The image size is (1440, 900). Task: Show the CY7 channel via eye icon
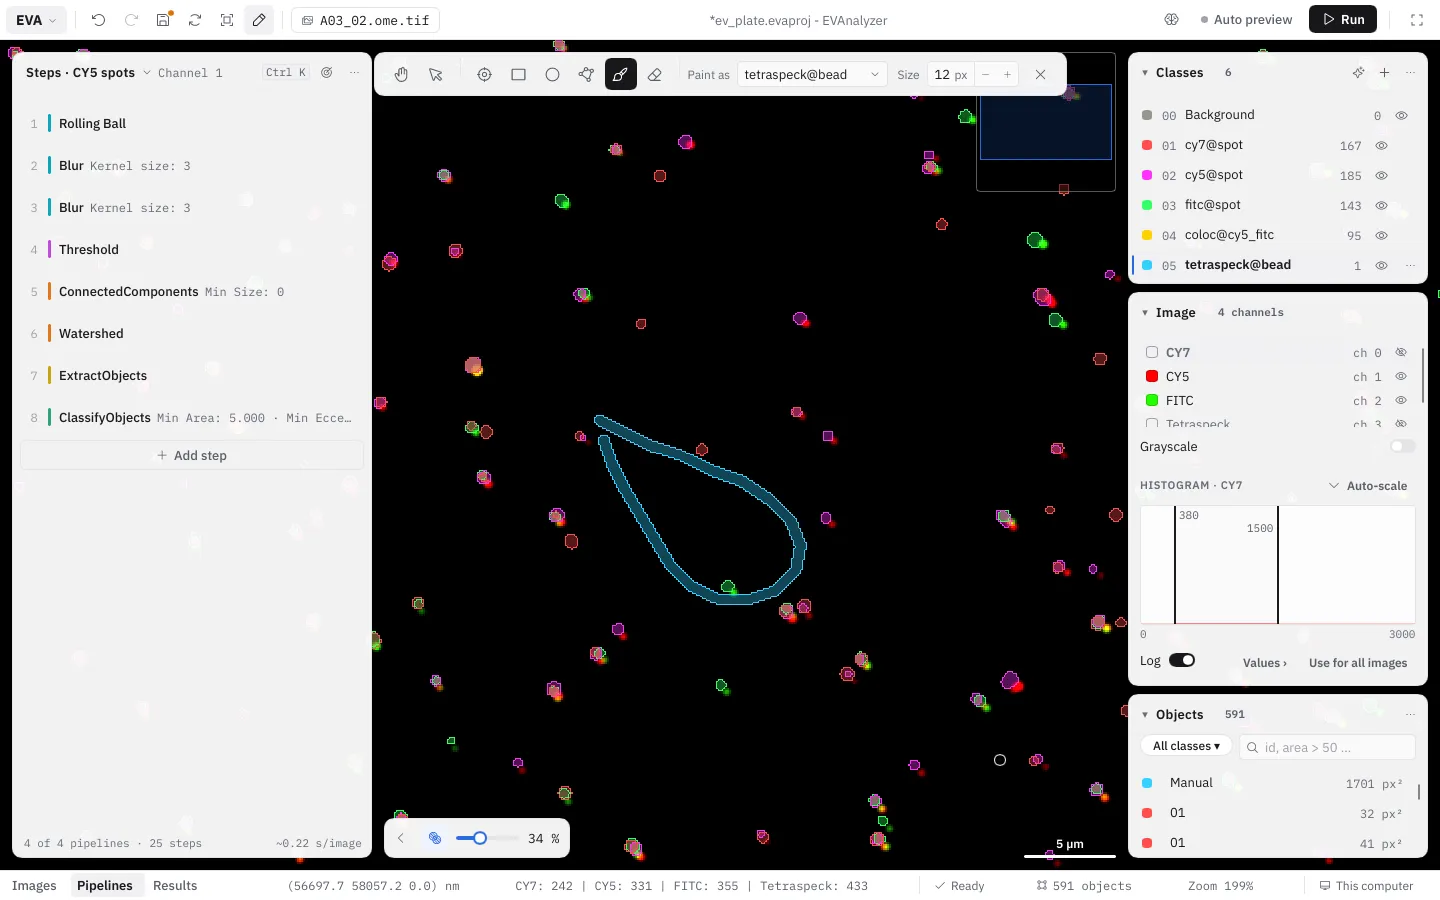(1401, 353)
